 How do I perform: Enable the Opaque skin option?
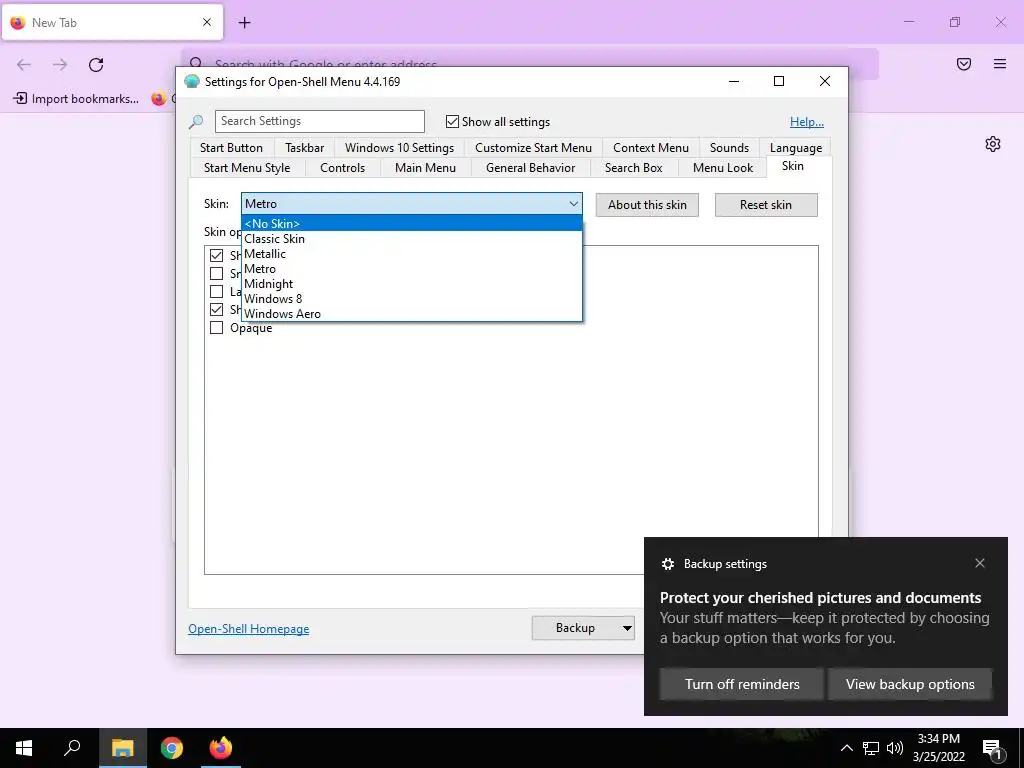click(x=216, y=328)
